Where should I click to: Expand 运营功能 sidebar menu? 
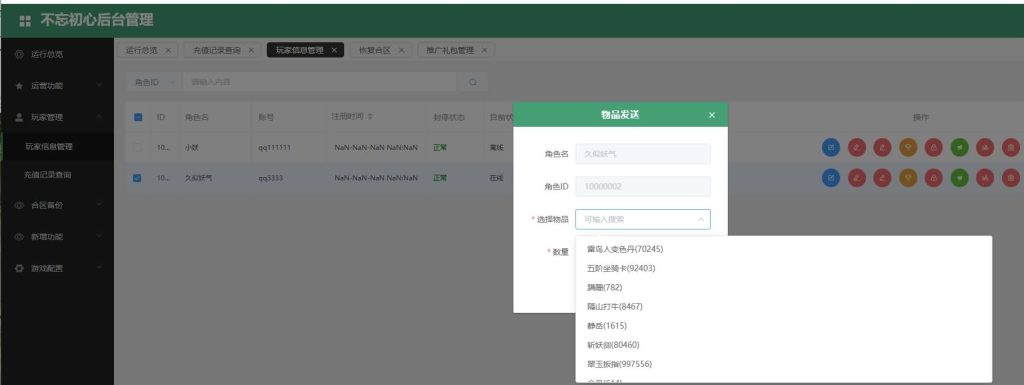57,85
